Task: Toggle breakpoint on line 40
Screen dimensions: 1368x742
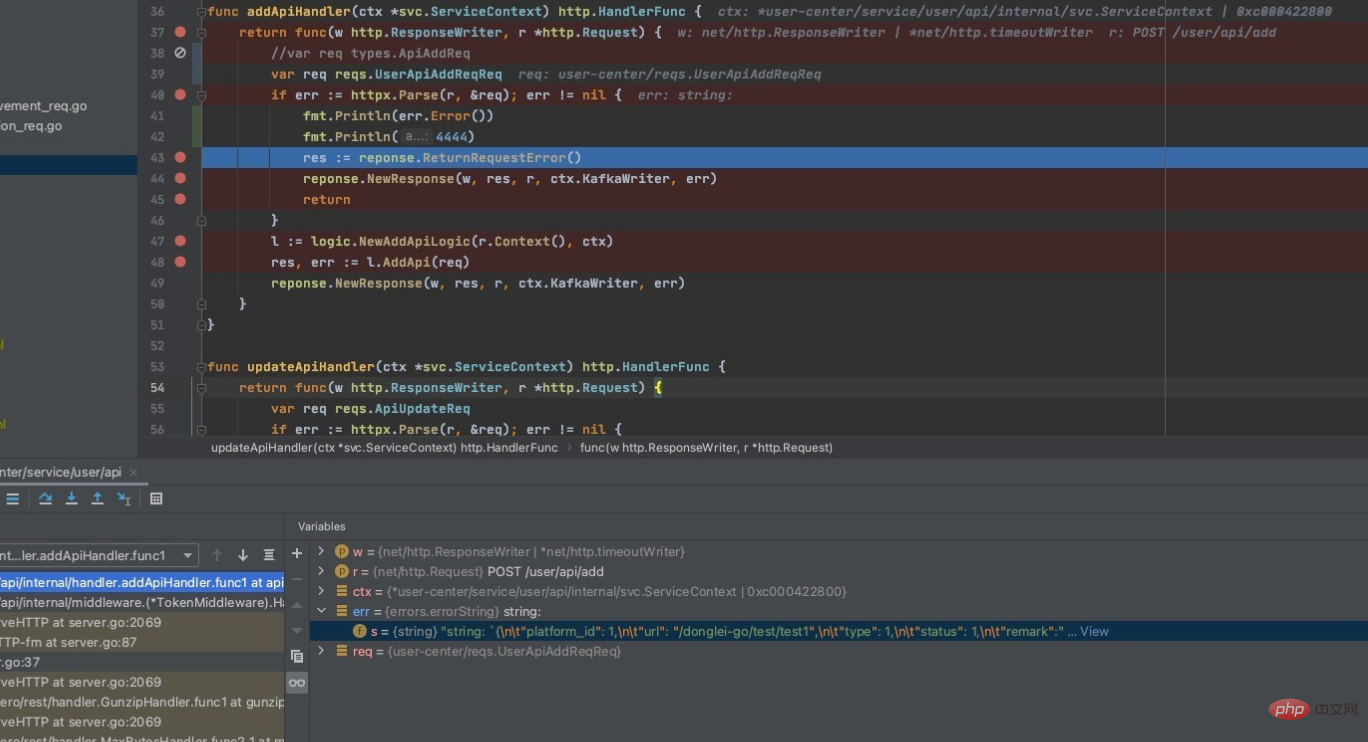Action: coord(180,95)
